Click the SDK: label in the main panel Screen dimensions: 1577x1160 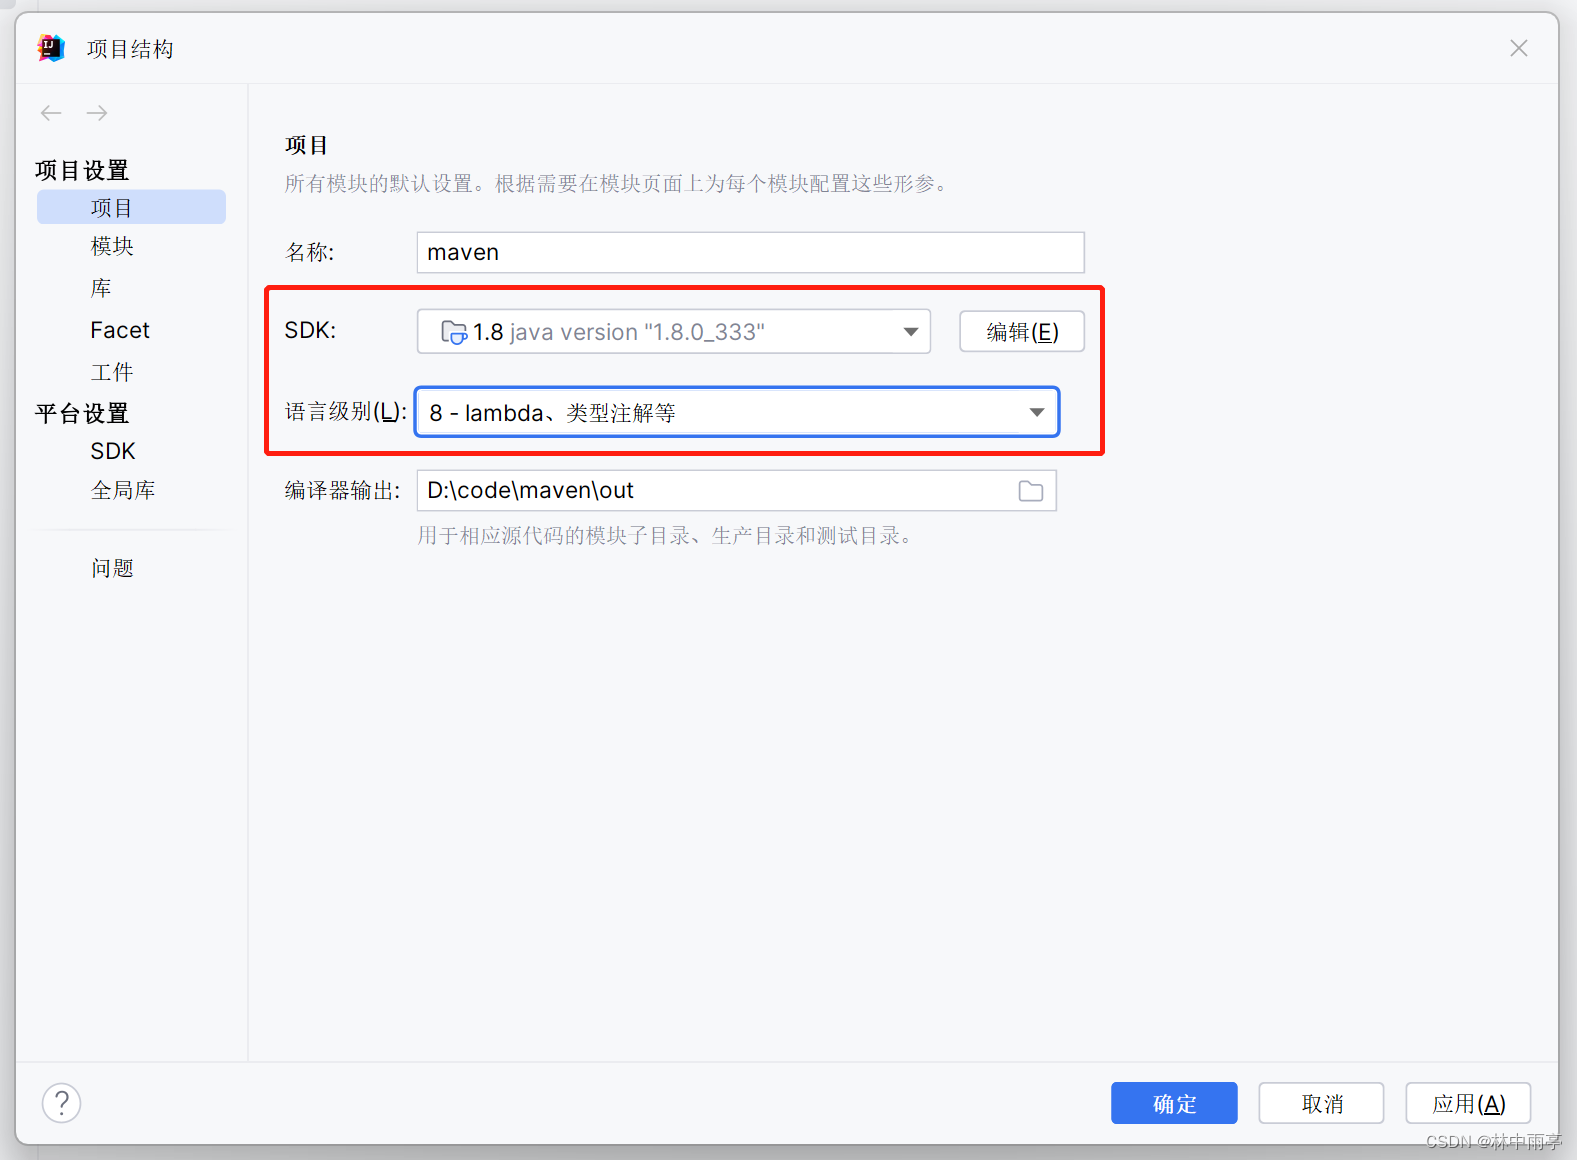click(310, 330)
